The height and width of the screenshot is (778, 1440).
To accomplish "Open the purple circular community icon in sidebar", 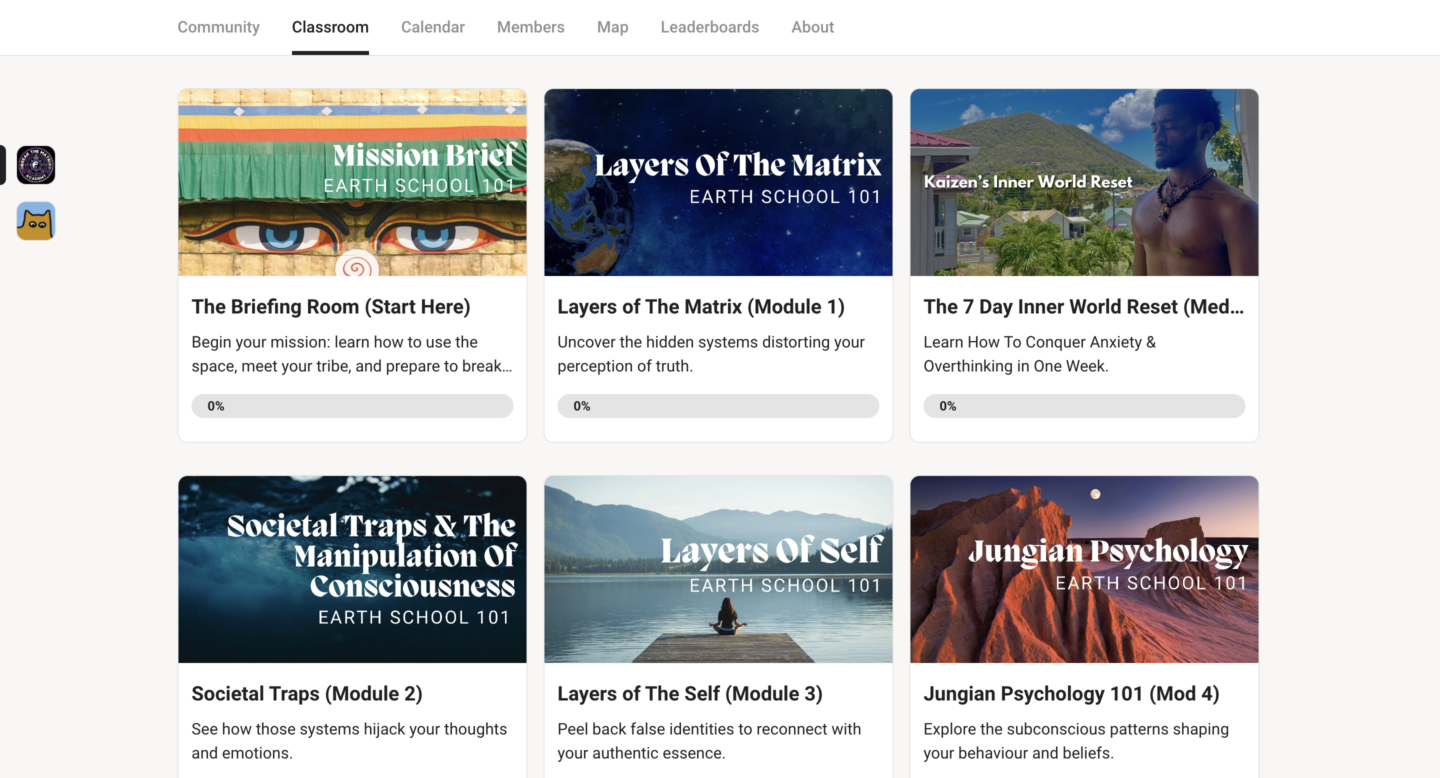I will pyautogui.click(x=36, y=165).
